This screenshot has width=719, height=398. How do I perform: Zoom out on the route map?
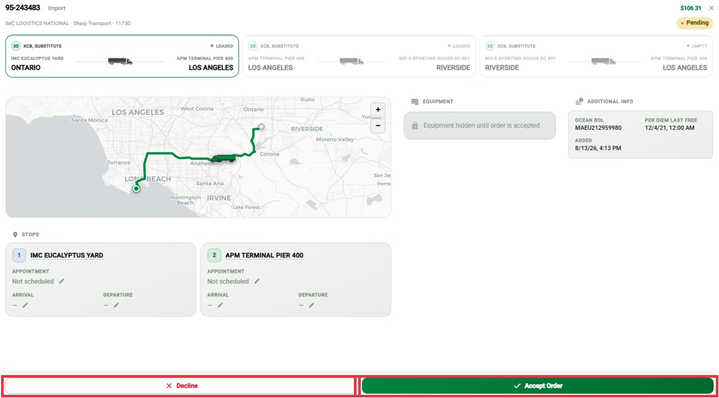point(378,125)
